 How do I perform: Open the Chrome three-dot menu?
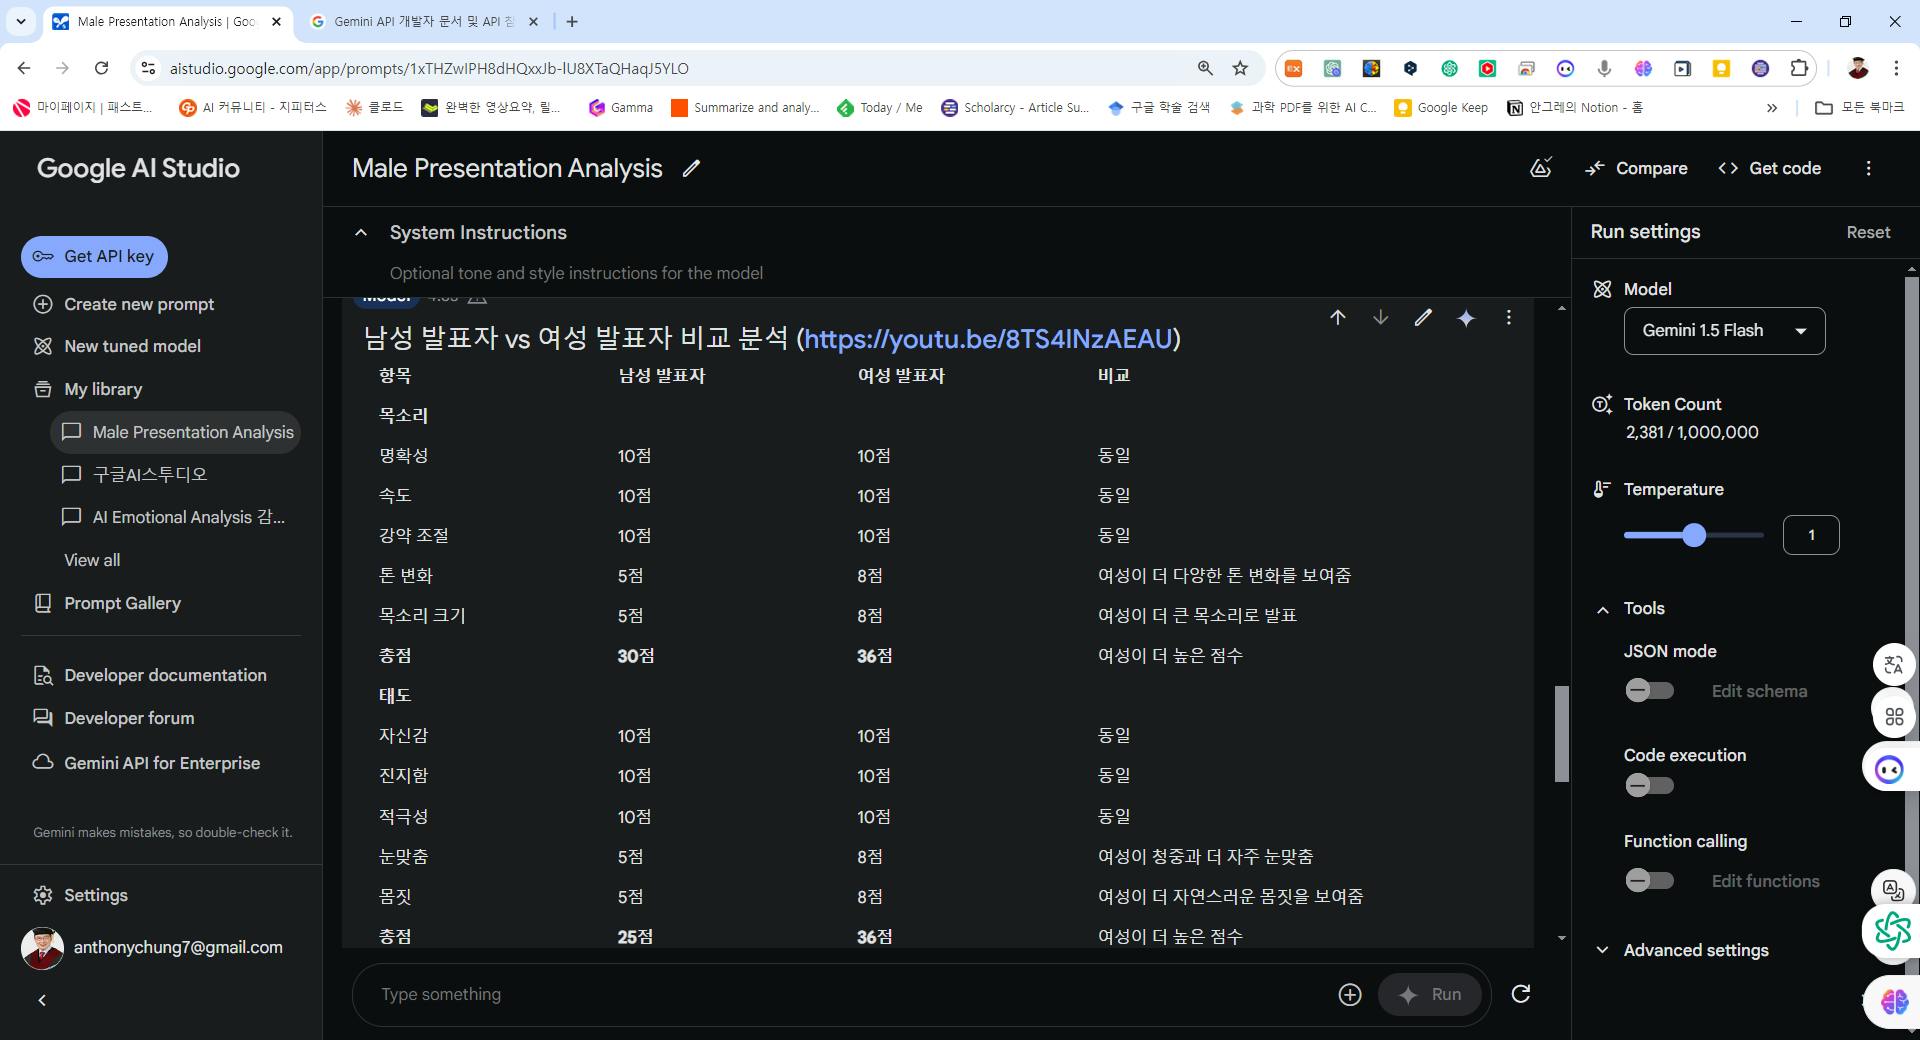(x=1895, y=68)
